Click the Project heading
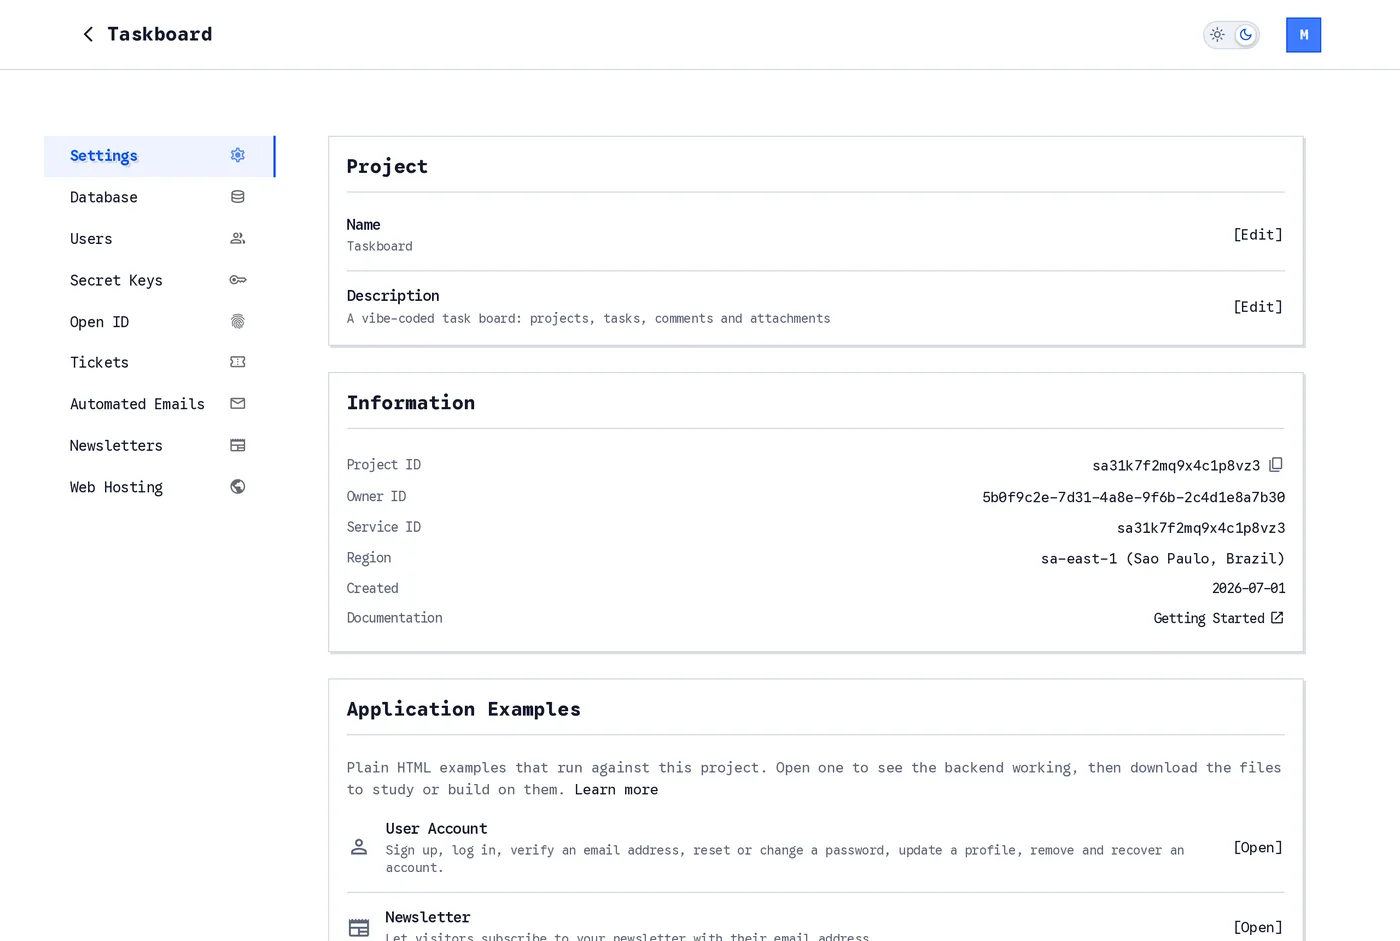 click(x=387, y=167)
